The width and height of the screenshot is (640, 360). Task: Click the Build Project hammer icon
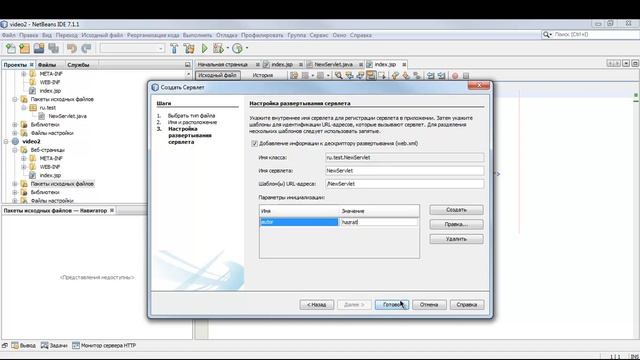click(174, 49)
